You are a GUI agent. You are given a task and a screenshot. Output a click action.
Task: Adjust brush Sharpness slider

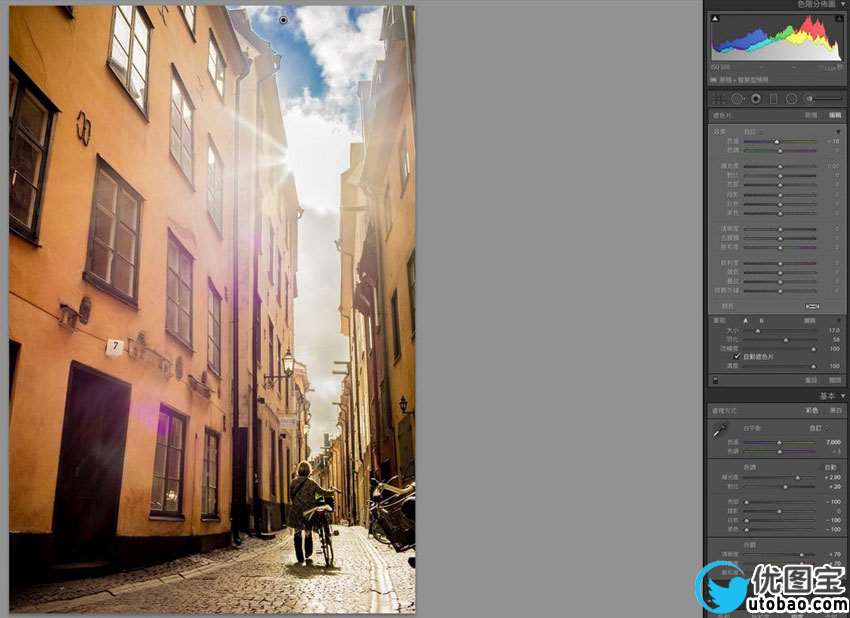pos(780,263)
